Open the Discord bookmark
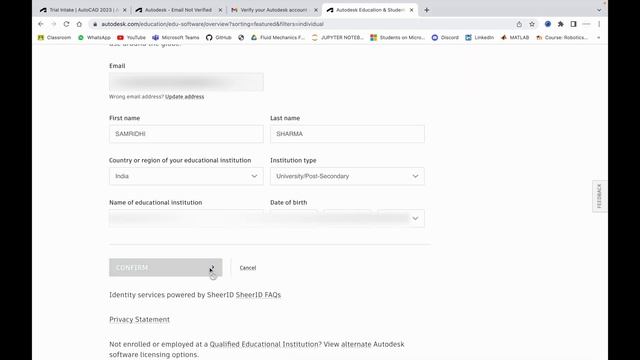 coord(445,38)
